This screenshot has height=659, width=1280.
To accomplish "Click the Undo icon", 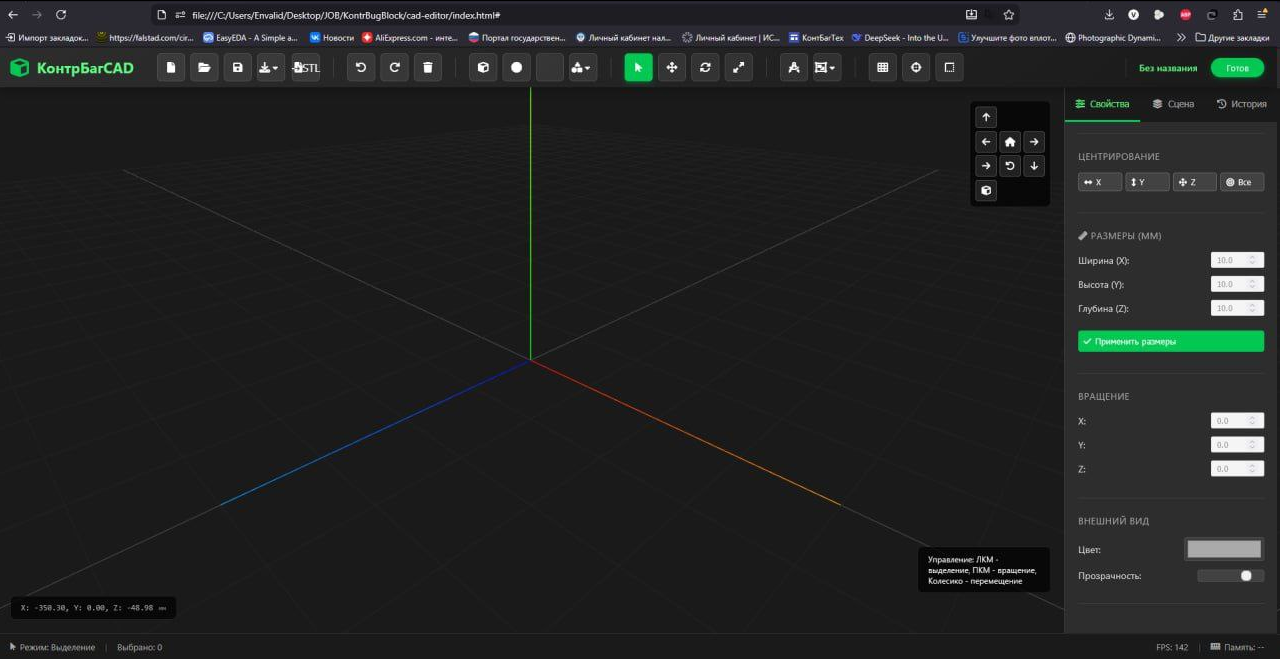I will coord(360,67).
